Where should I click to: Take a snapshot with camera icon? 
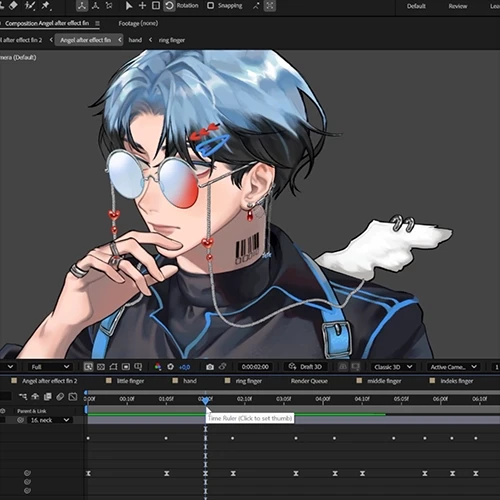tap(210, 367)
